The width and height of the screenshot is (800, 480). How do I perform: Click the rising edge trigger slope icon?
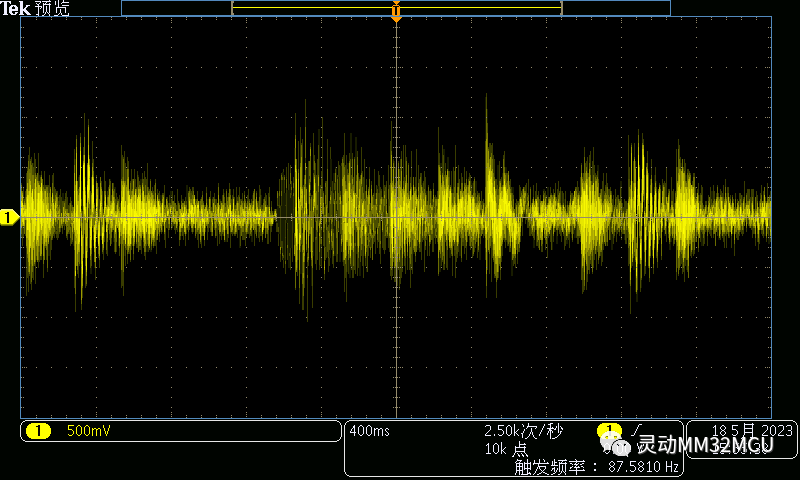point(636,431)
